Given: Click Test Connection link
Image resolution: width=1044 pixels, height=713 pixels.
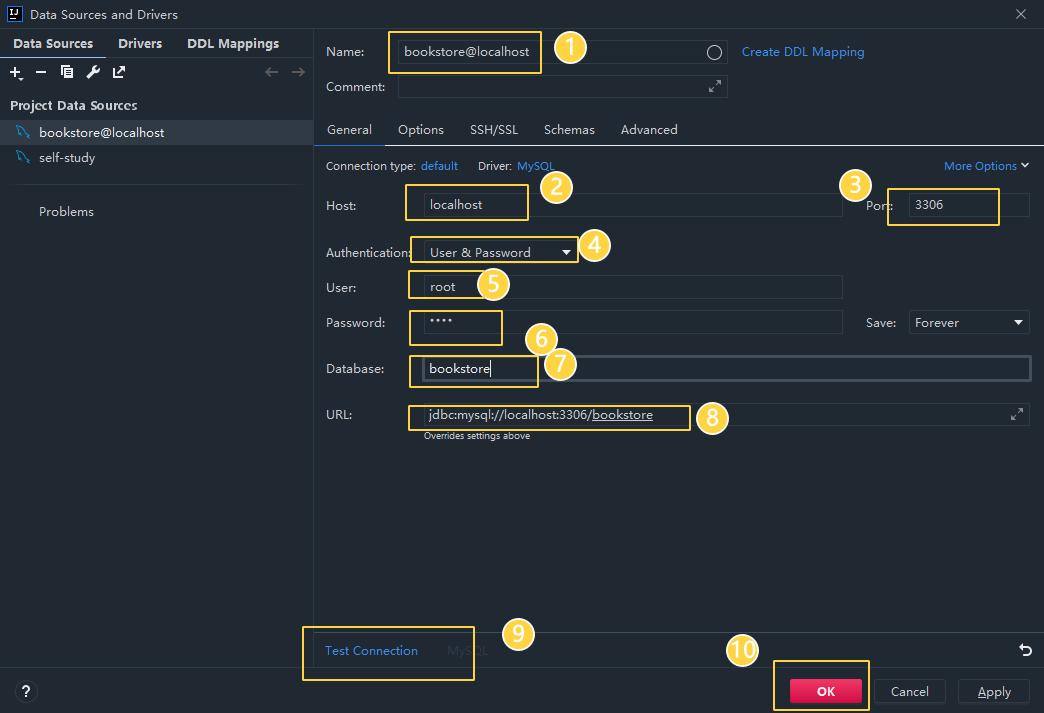Looking at the screenshot, I should 372,651.
